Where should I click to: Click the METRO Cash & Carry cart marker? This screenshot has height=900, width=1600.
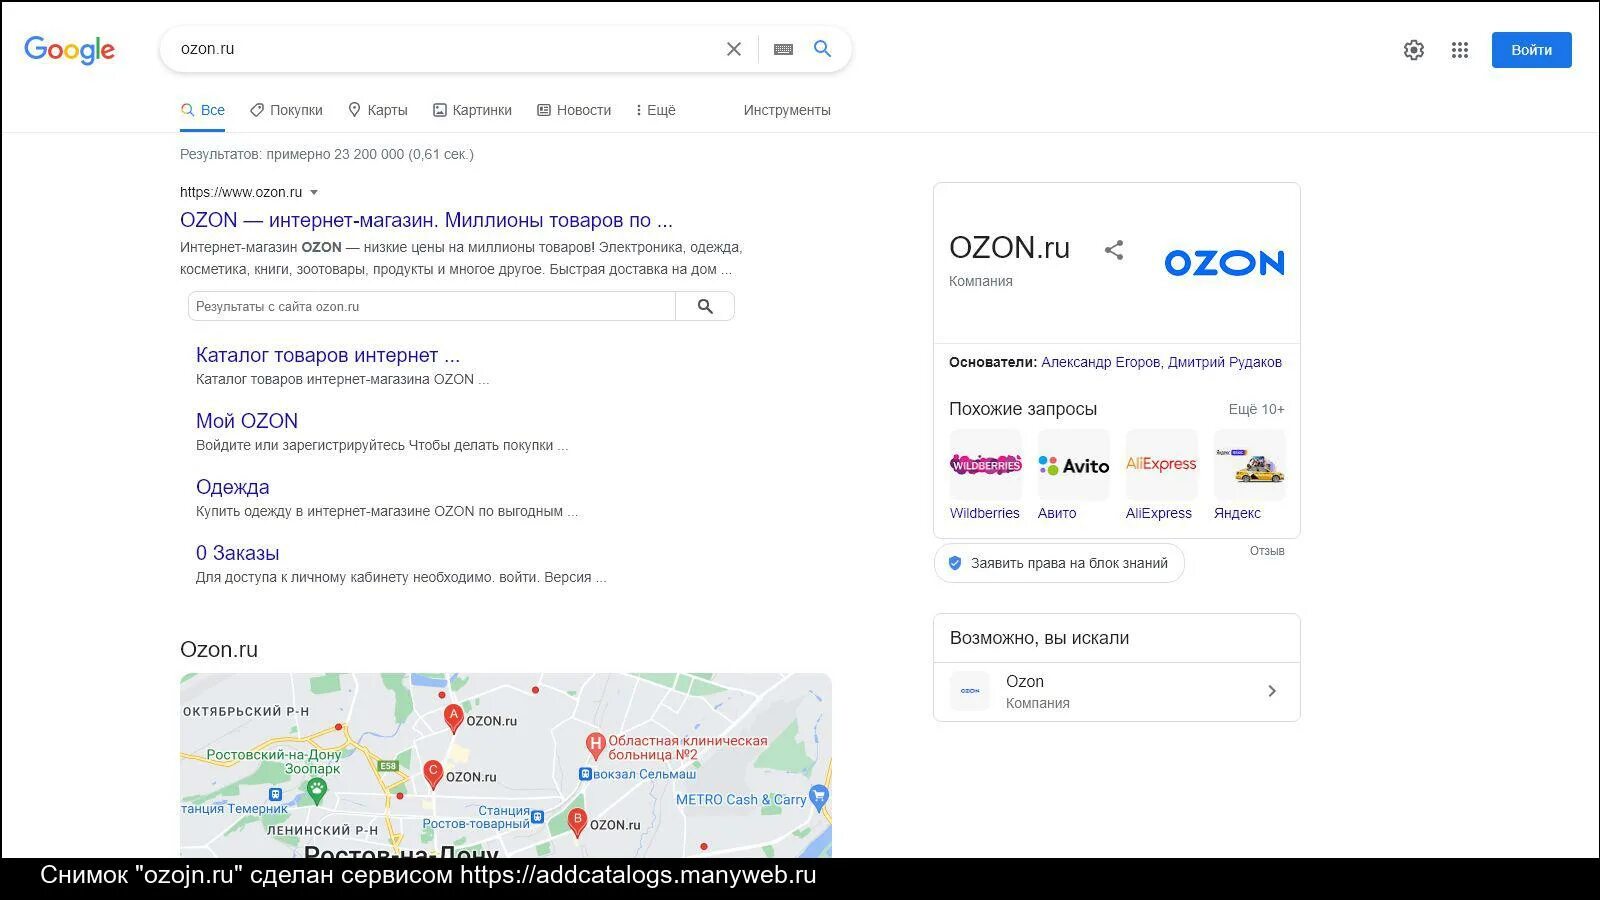[x=819, y=797]
